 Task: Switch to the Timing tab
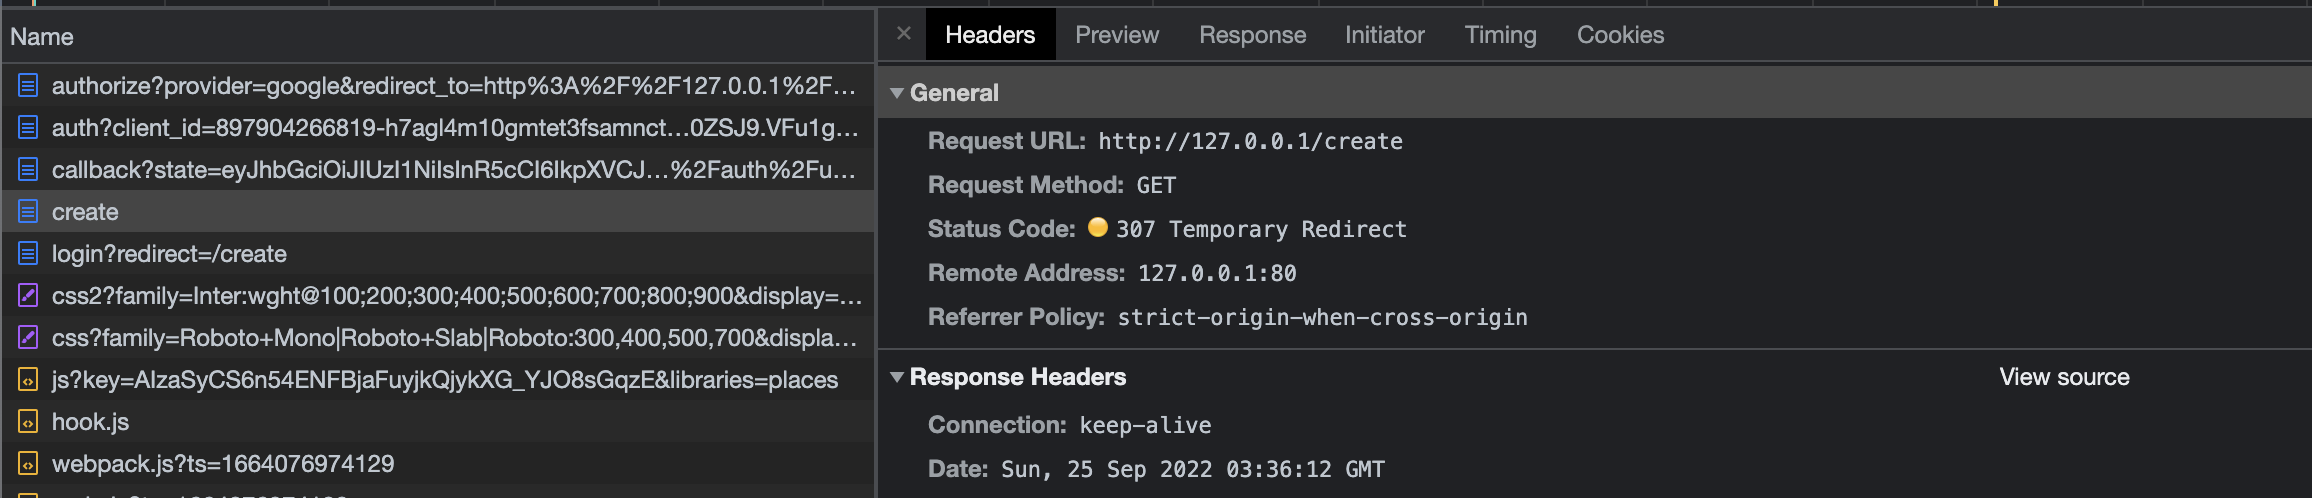1500,35
